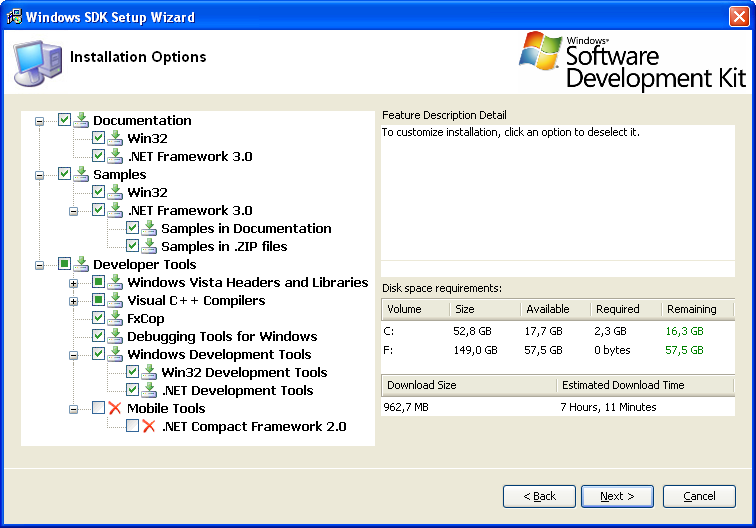Collapse the Documentation tree node
Viewport: 756px width, 528px height.
click(x=40, y=121)
